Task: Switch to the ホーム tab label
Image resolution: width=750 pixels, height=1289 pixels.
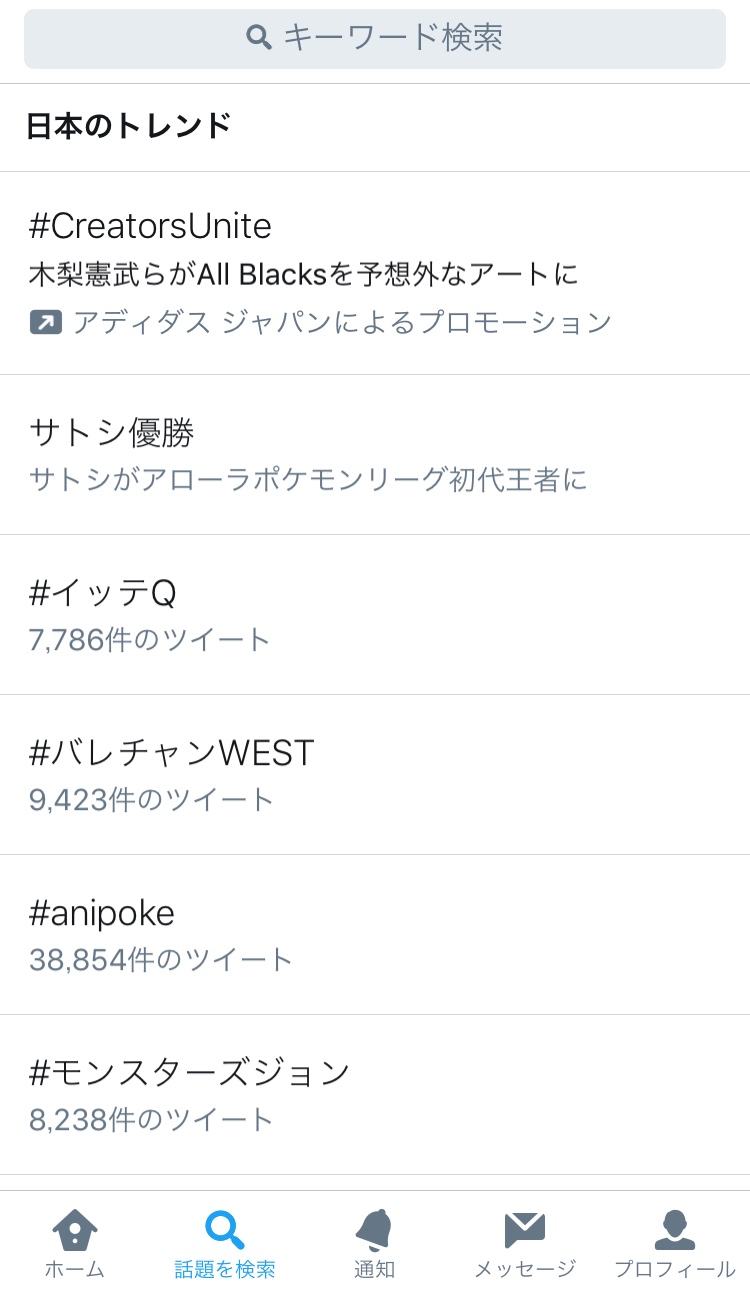Action: coord(75,1269)
